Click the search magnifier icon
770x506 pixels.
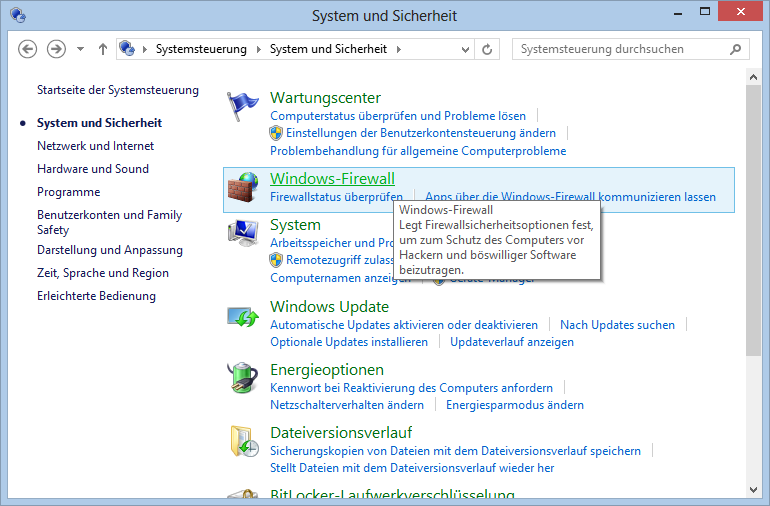(x=735, y=49)
